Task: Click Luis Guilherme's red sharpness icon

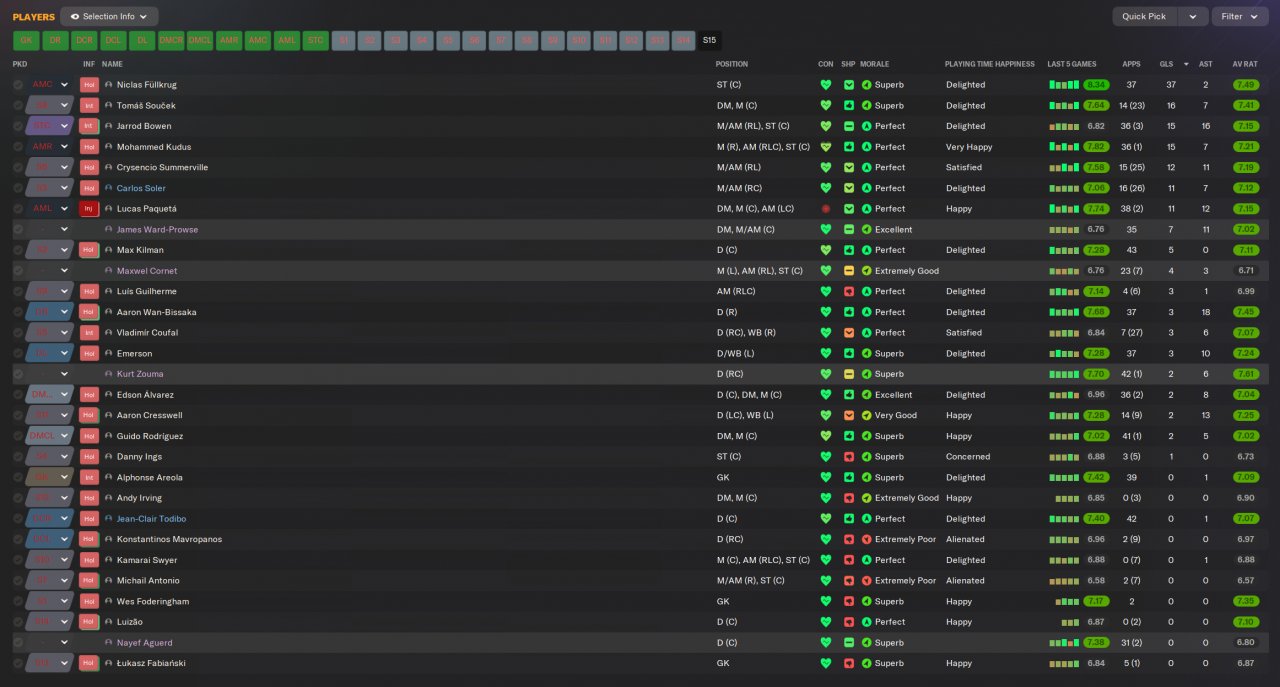Action: coord(849,291)
